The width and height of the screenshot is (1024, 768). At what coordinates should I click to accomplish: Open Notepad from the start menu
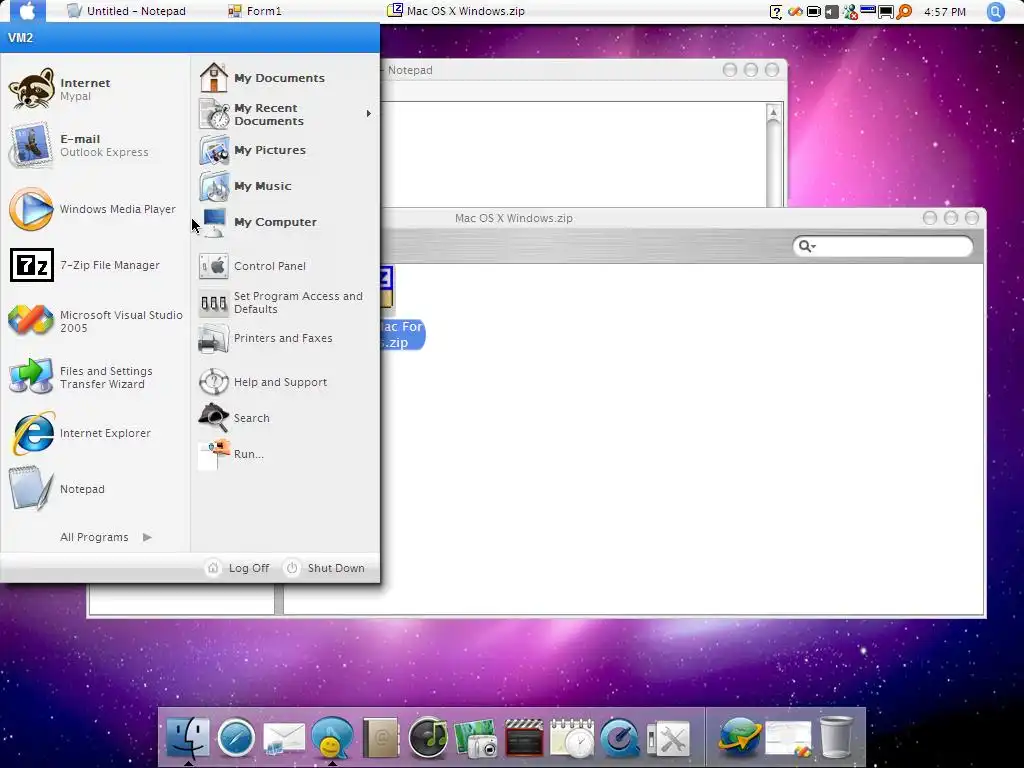[95, 489]
